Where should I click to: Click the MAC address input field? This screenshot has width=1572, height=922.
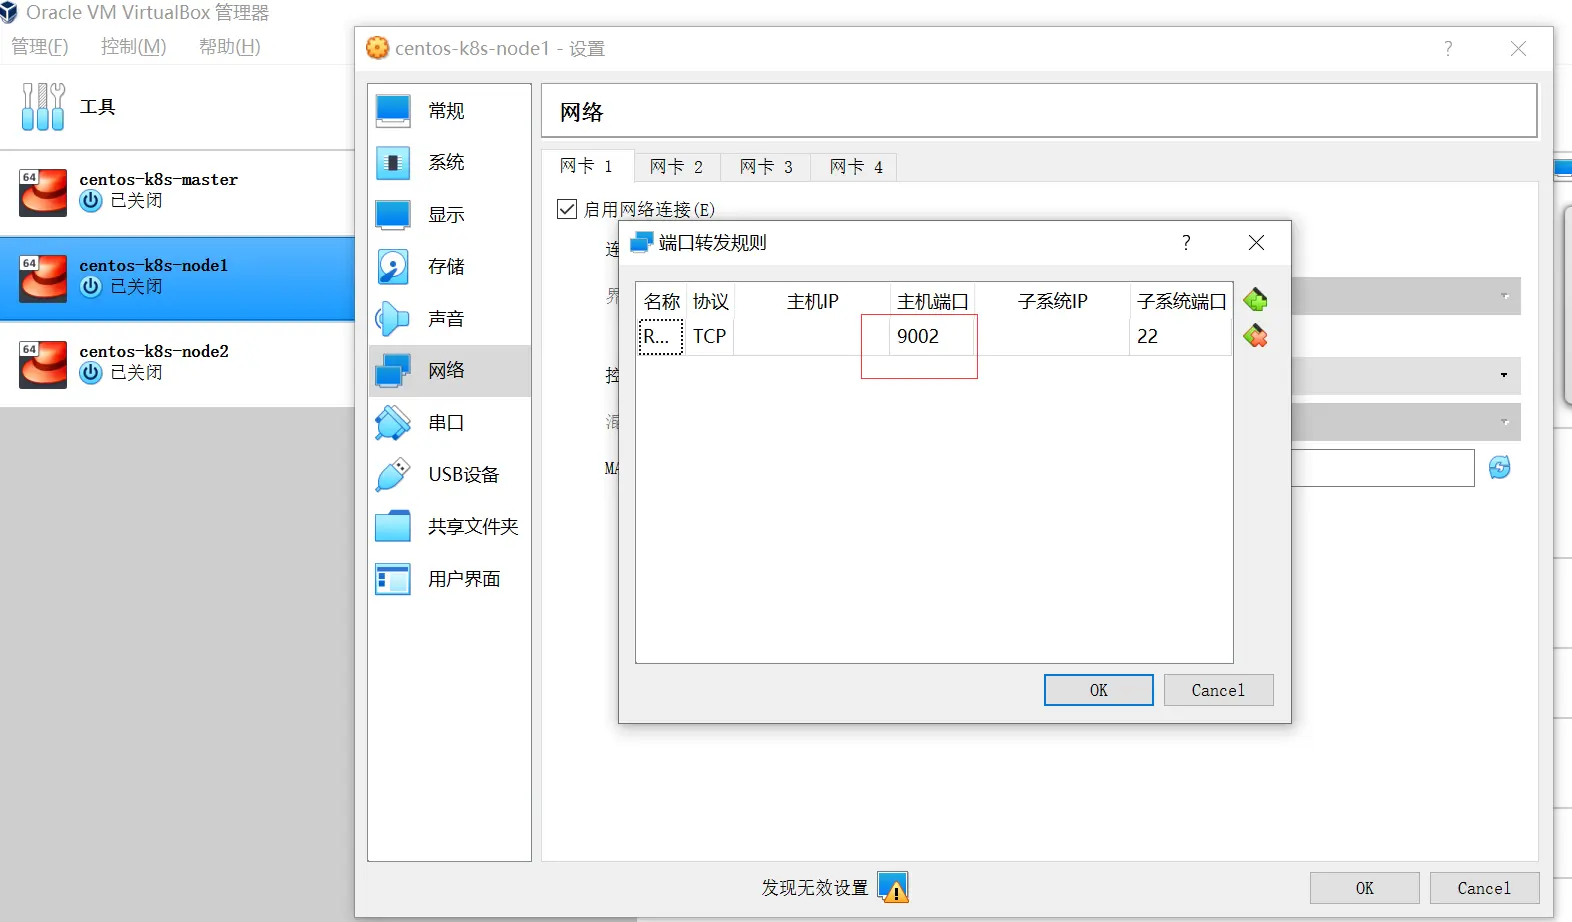1383,468
